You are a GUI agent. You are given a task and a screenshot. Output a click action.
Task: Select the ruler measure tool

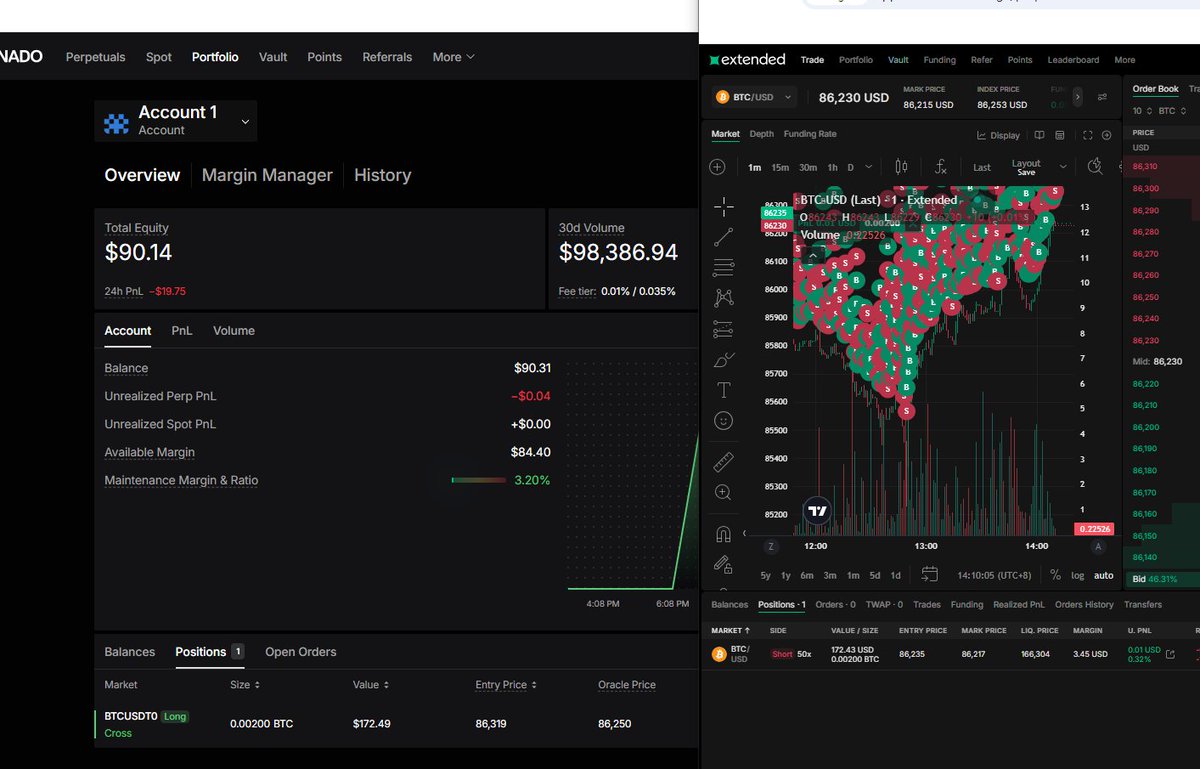tap(724, 462)
